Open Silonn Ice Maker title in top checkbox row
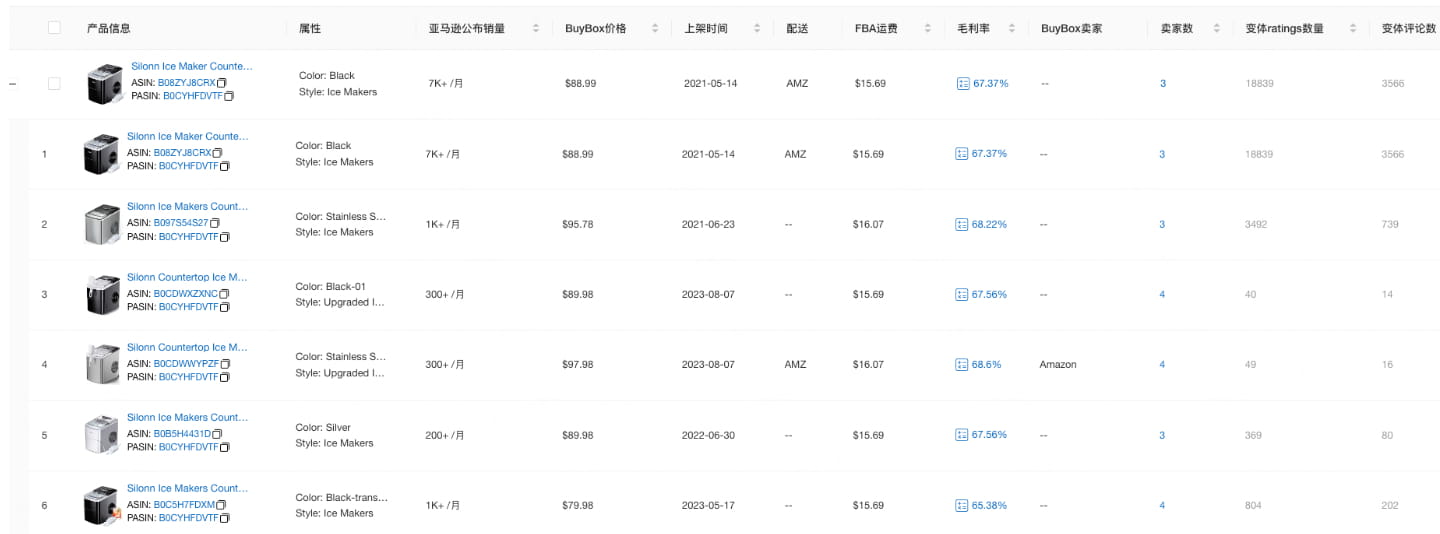 click(192, 67)
